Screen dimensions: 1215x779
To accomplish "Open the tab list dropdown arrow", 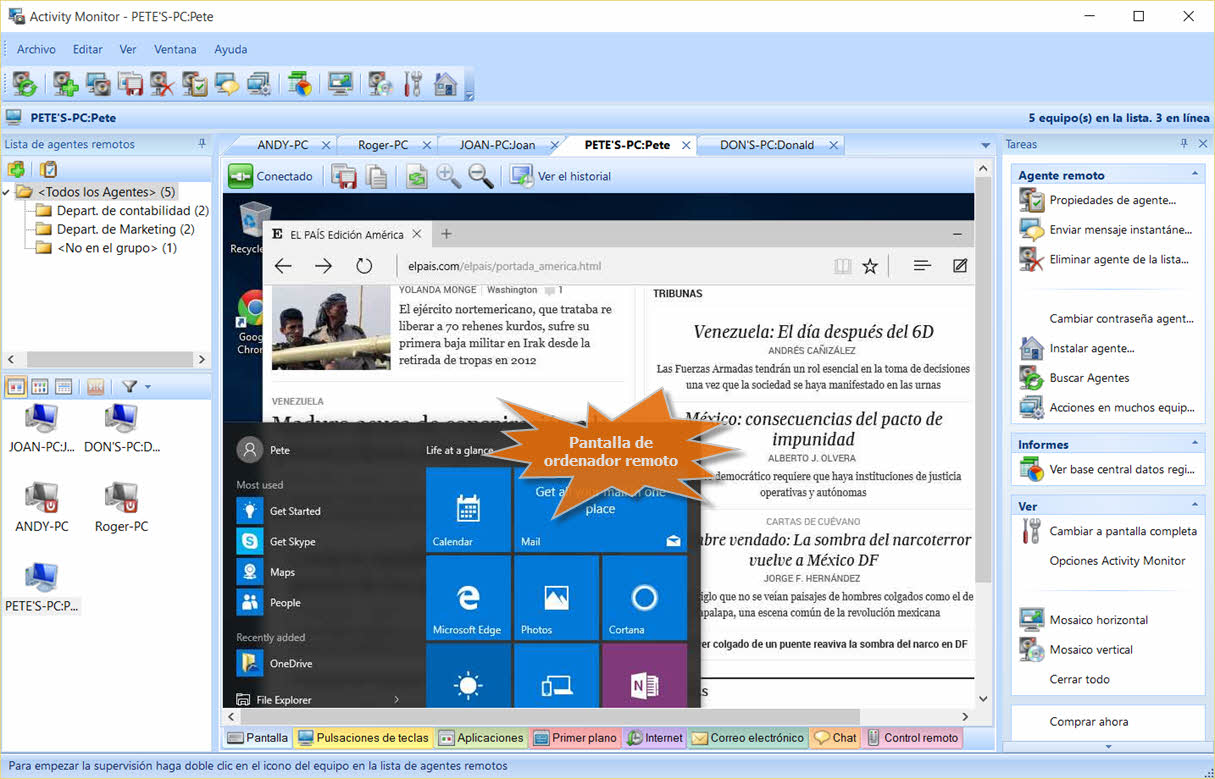I will tap(985, 145).
